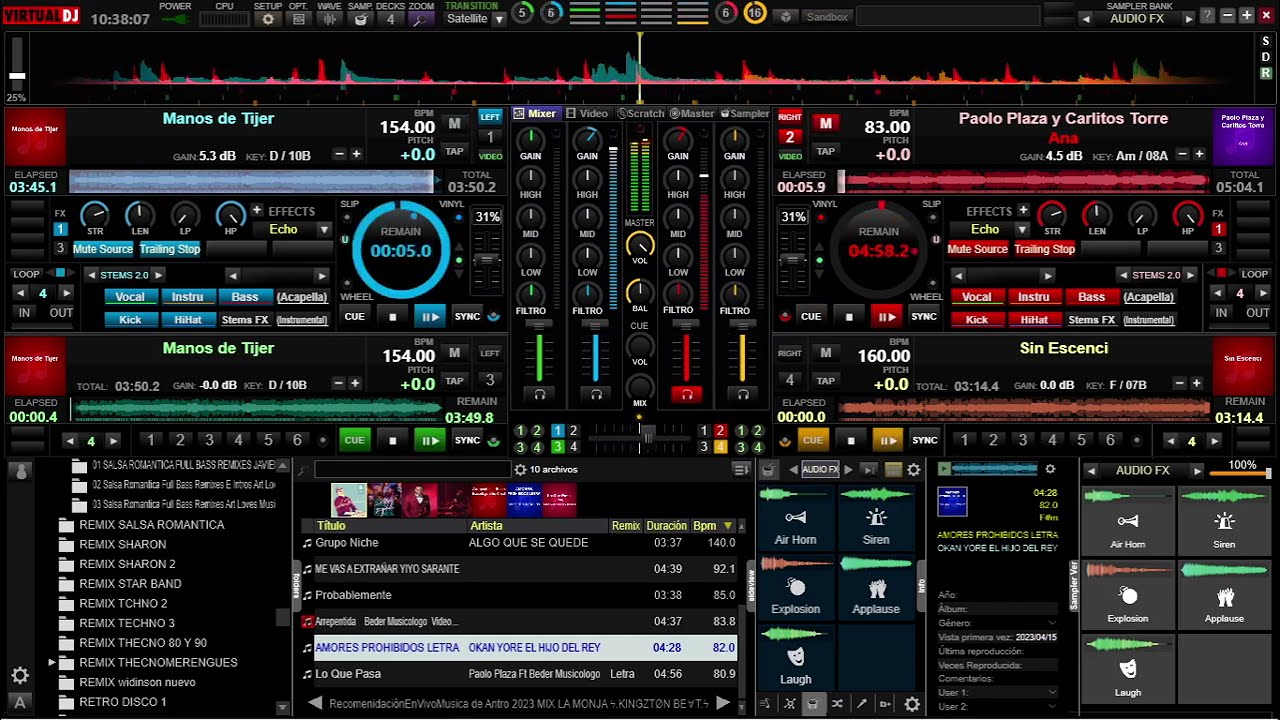
Task: Open Echo effect dropdown on right deck
Action: [x=1022, y=230]
